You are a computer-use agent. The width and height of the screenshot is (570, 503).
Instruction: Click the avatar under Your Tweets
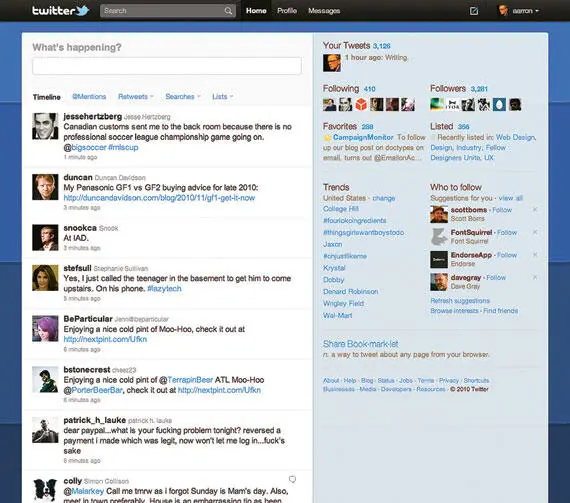[332, 63]
